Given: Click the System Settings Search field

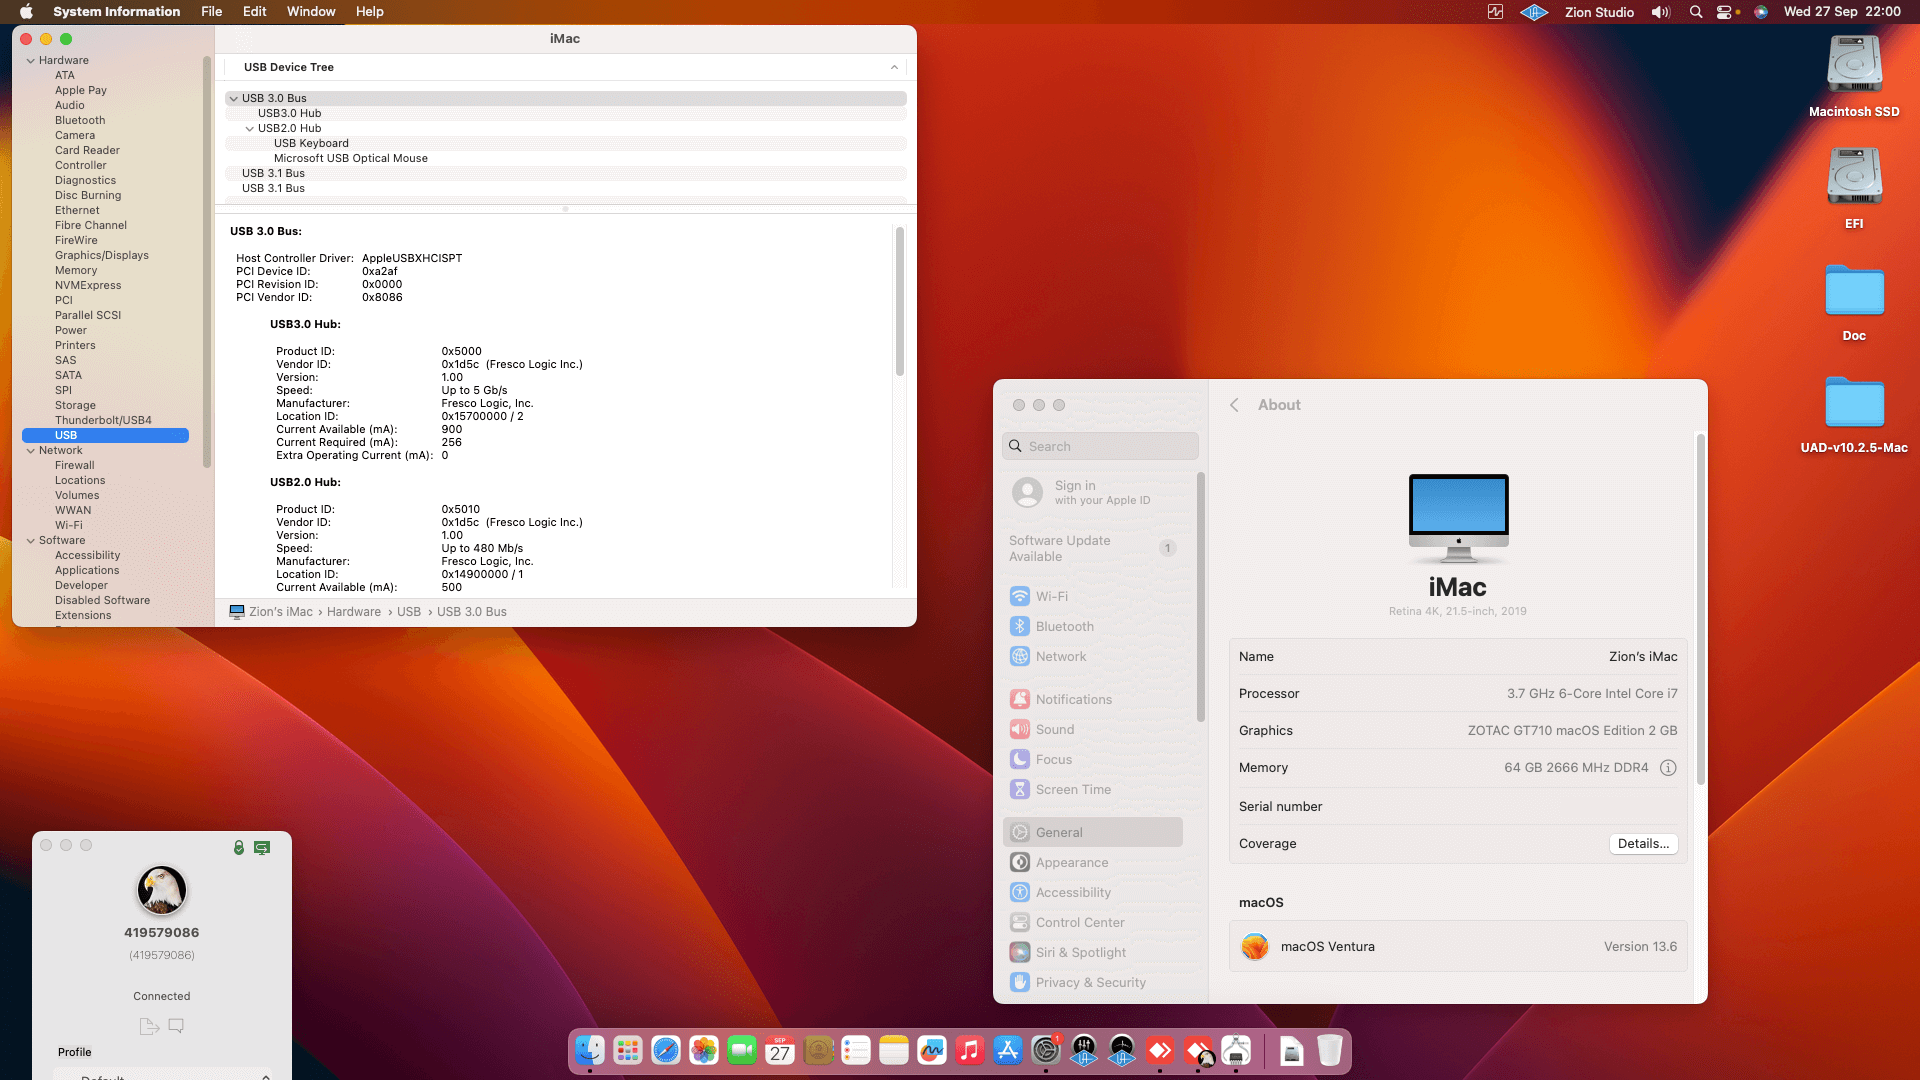Looking at the screenshot, I should pyautogui.click(x=1100, y=446).
